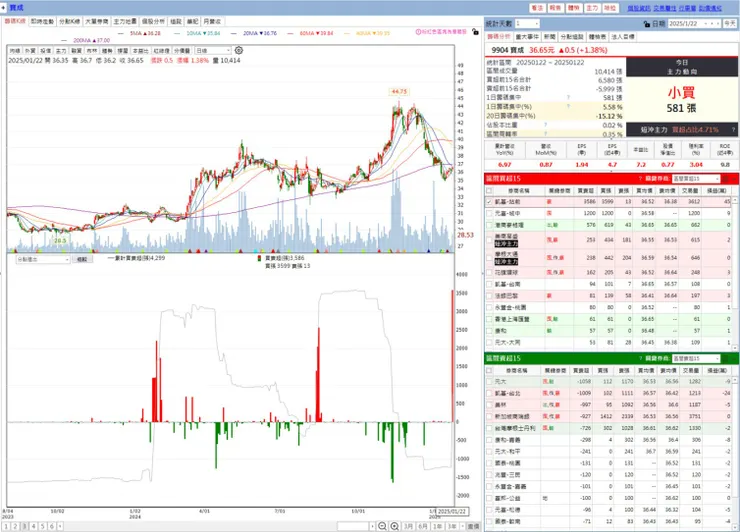Go to chart page 4 button
Viewport: 740px width, 532px height.
(x=33, y=526)
